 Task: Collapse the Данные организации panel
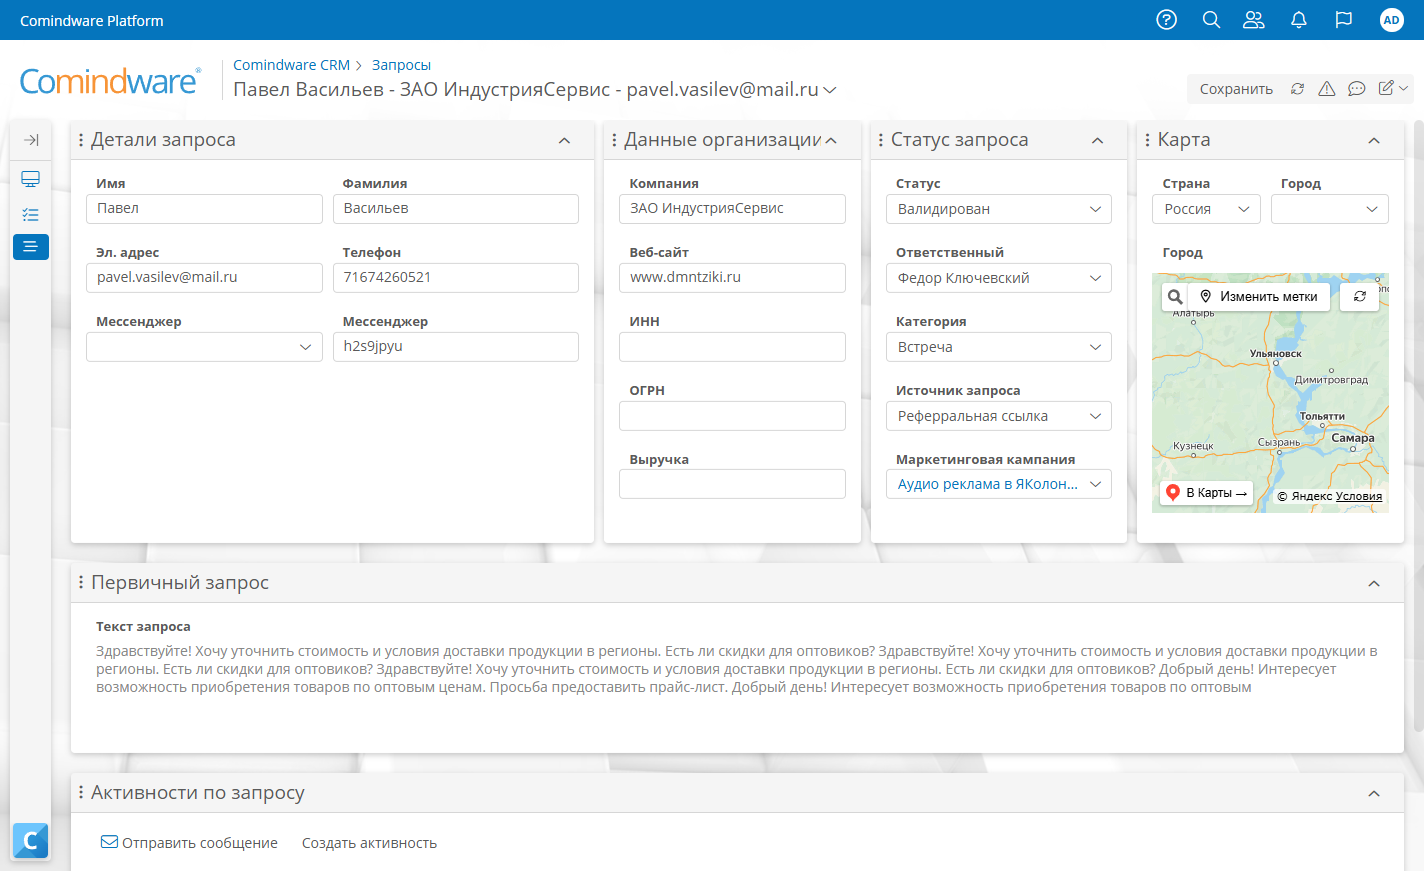point(831,141)
